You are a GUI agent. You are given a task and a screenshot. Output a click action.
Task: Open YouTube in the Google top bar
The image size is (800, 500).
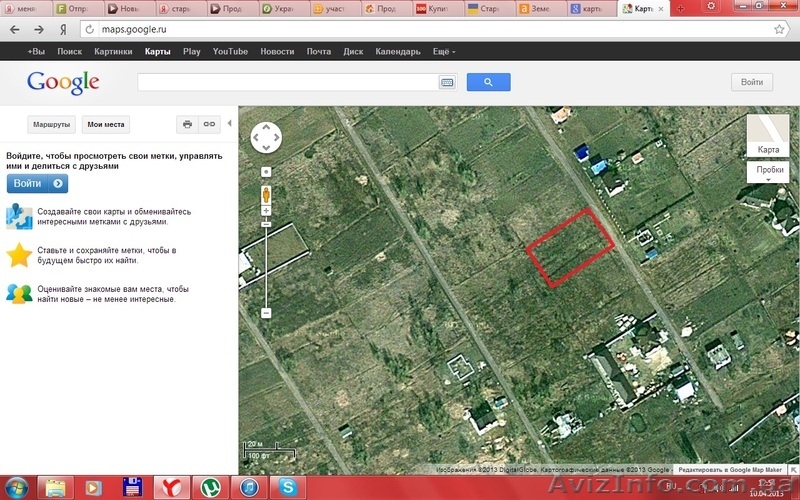(230, 51)
